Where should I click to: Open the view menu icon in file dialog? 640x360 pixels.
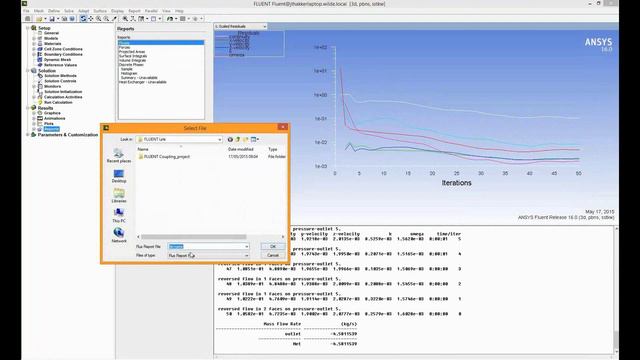[x=255, y=140]
